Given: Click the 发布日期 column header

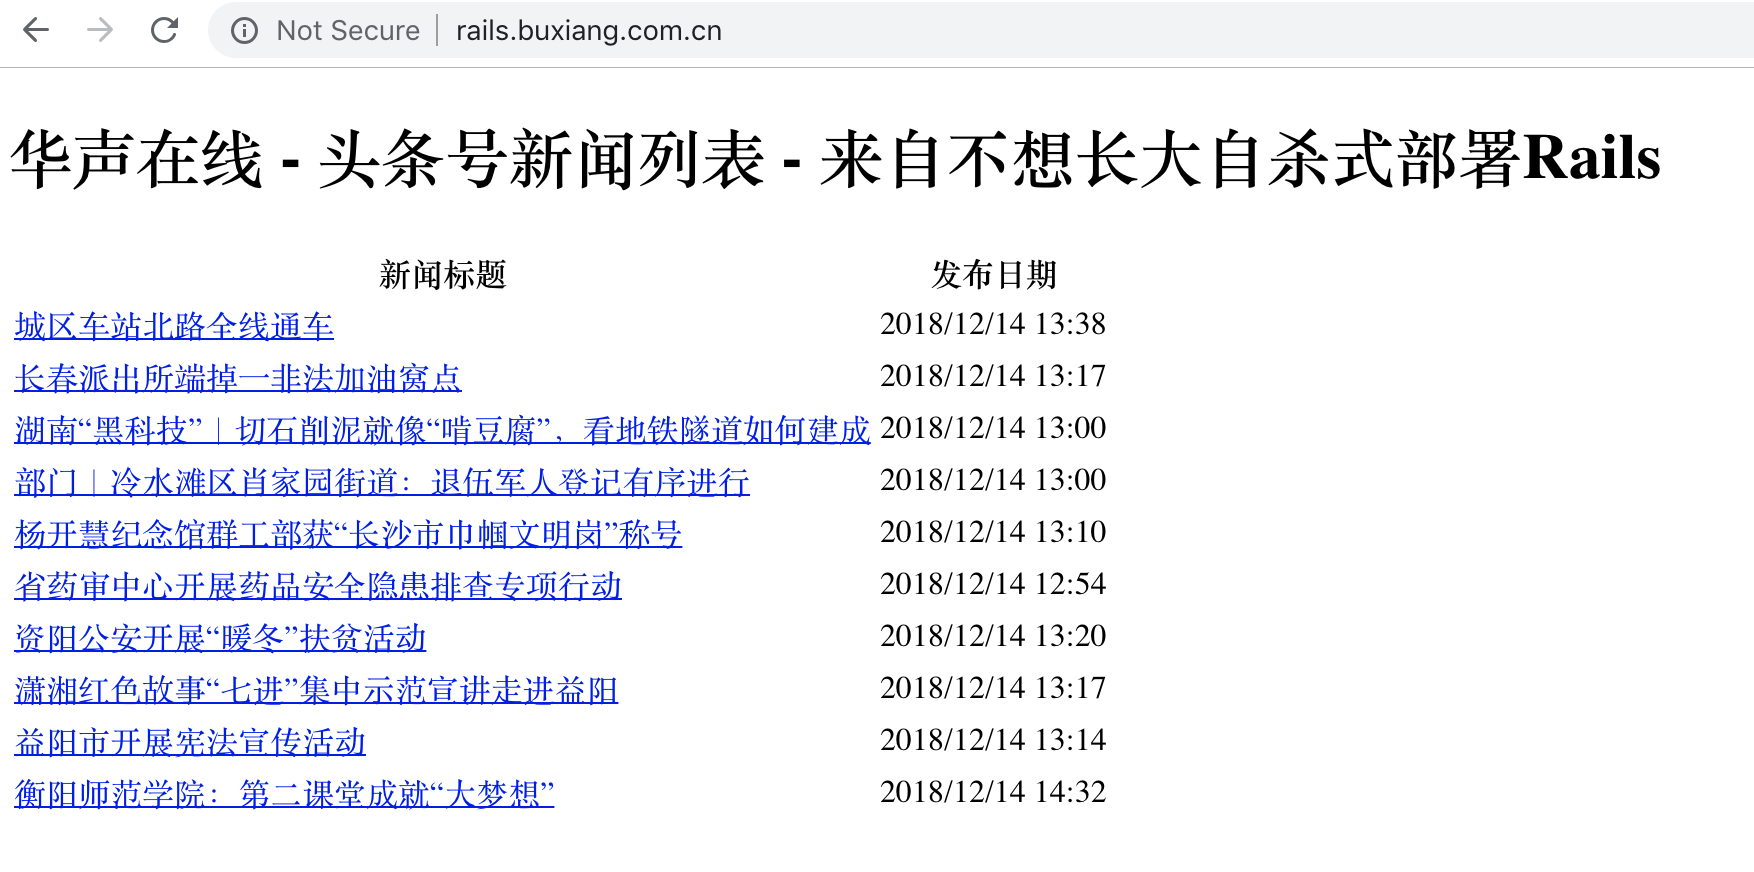Looking at the screenshot, I should point(994,274).
